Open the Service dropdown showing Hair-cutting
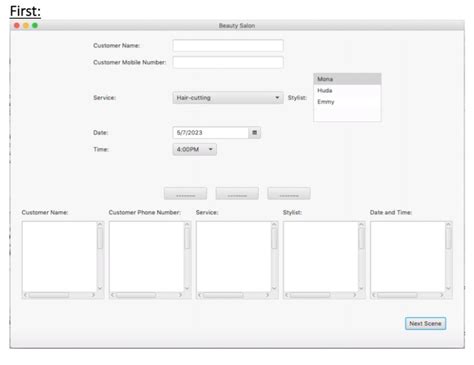474x365 pixels. tap(228, 98)
